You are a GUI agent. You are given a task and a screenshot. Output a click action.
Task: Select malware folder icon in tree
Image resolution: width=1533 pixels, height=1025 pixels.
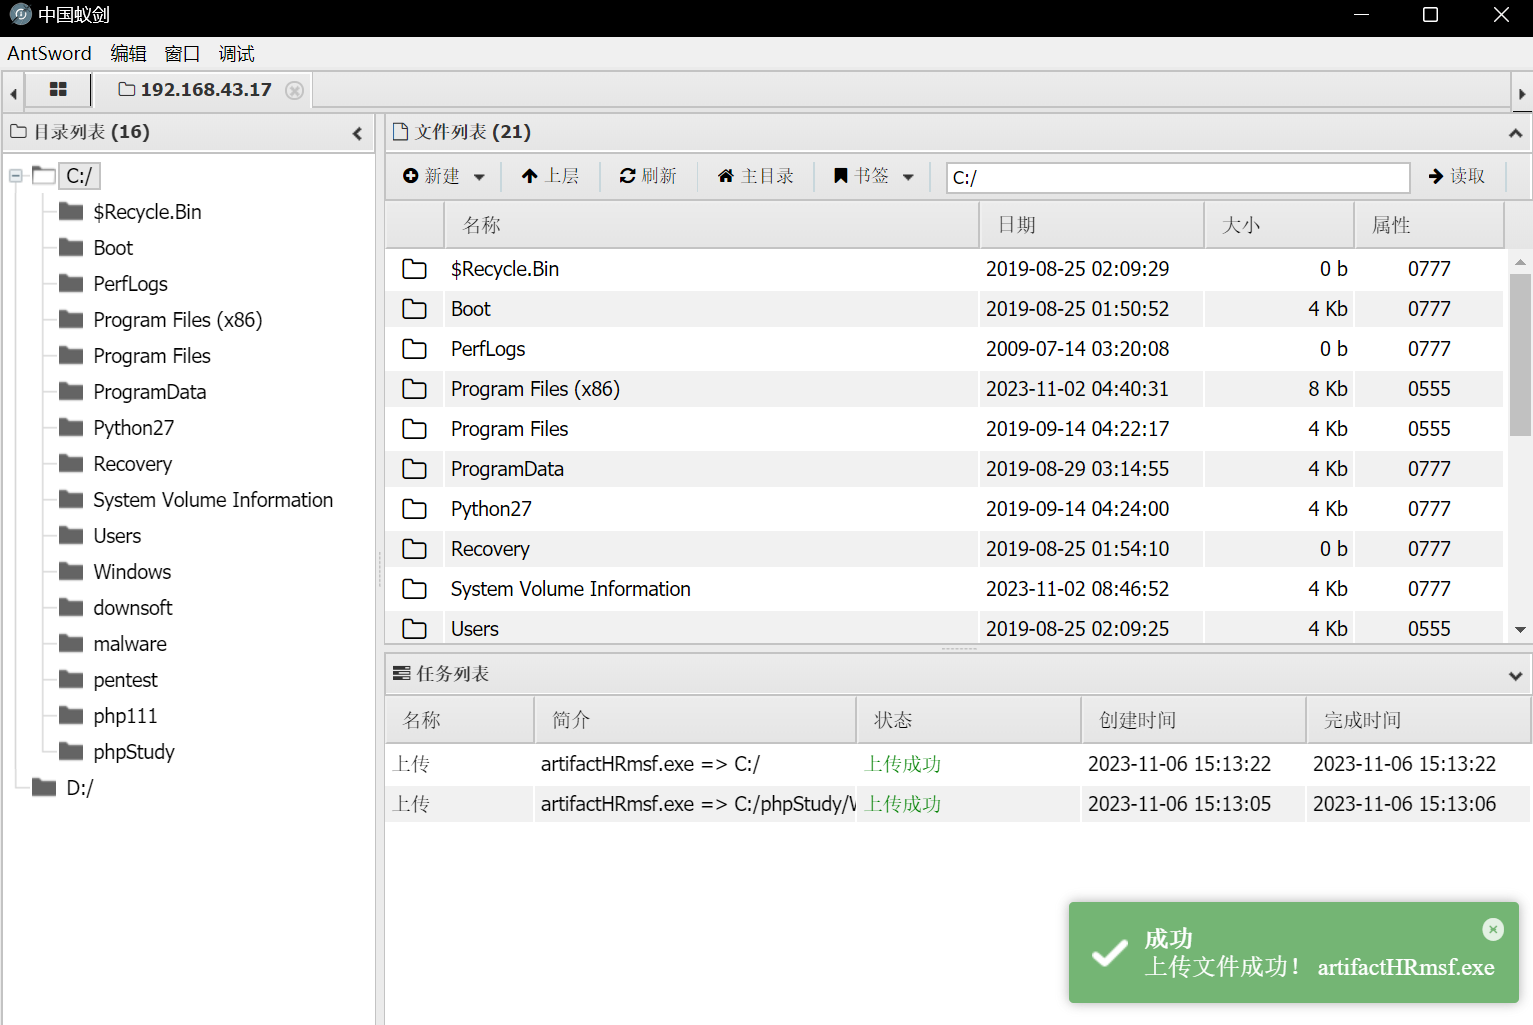point(71,643)
